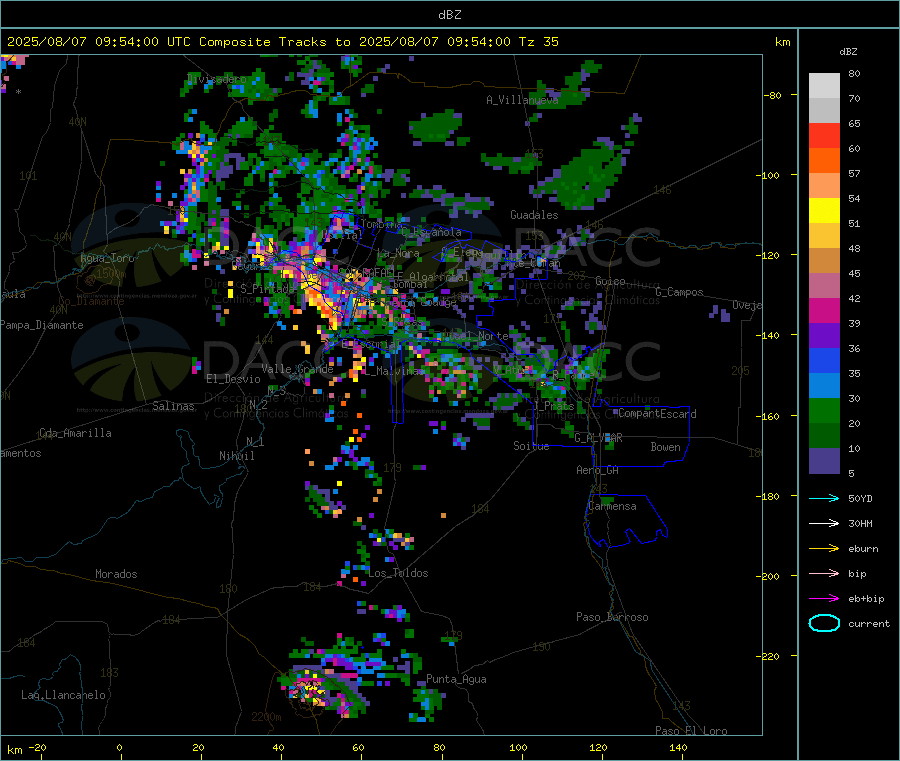The width and height of the screenshot is (900, 761).
Task: Click the '140' tick on horizontal km axis
Action: [x=678, y=747]
